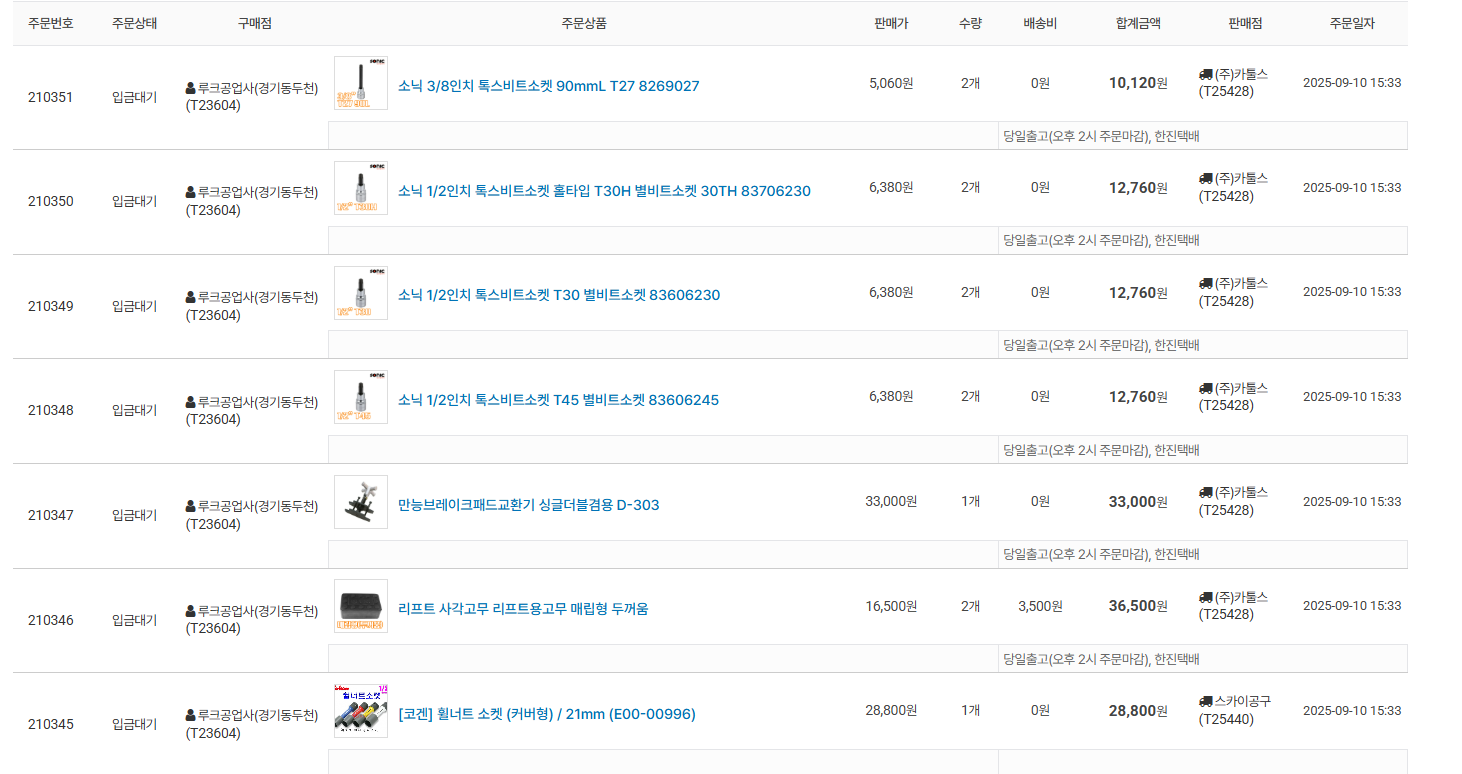The image size is (1462, 774).
Task: Click truck icon beside seller in order 210348
Action: [x=1205, y=388]
